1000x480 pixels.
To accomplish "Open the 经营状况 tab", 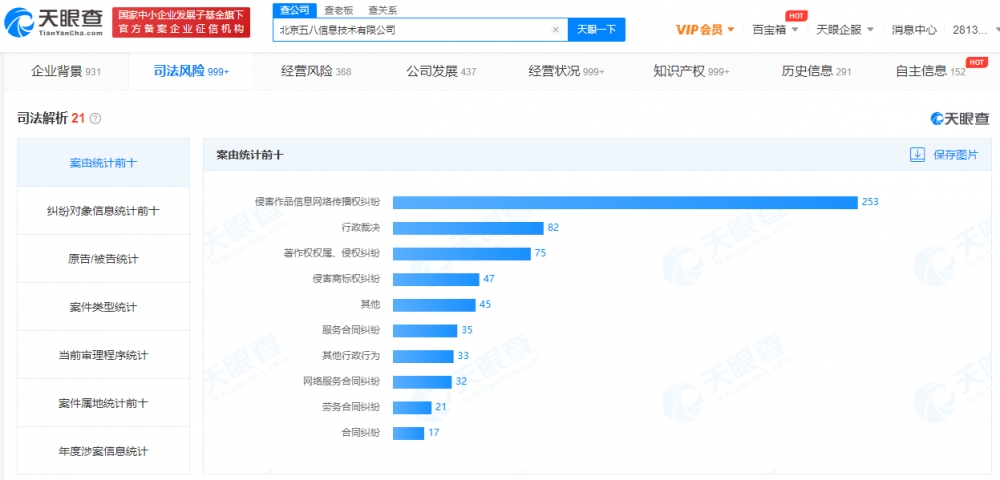I will pyautogui.click(x=566, y=71).
